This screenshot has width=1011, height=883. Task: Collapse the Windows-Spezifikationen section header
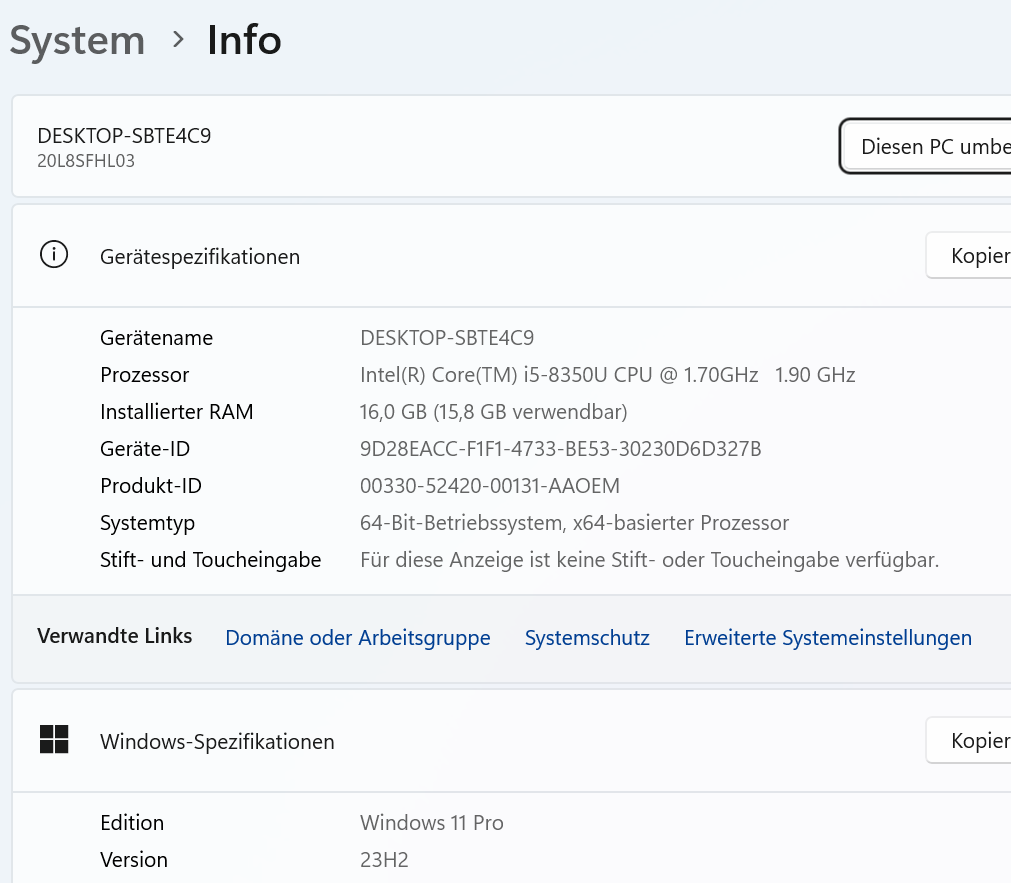512,741
